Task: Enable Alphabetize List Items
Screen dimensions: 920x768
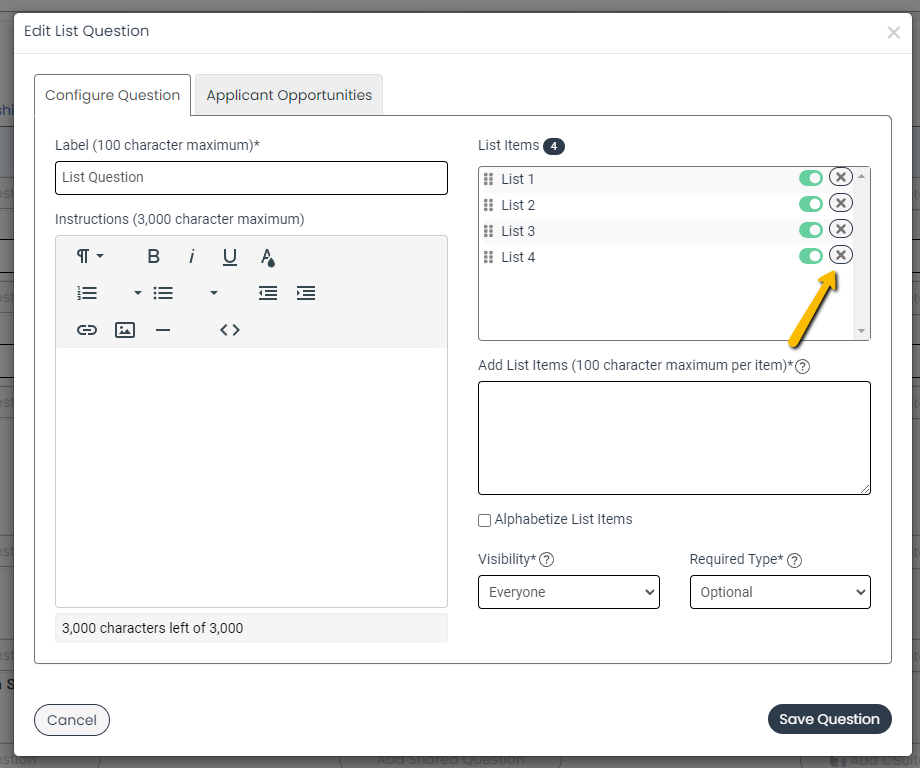Action: coord(484,520)
